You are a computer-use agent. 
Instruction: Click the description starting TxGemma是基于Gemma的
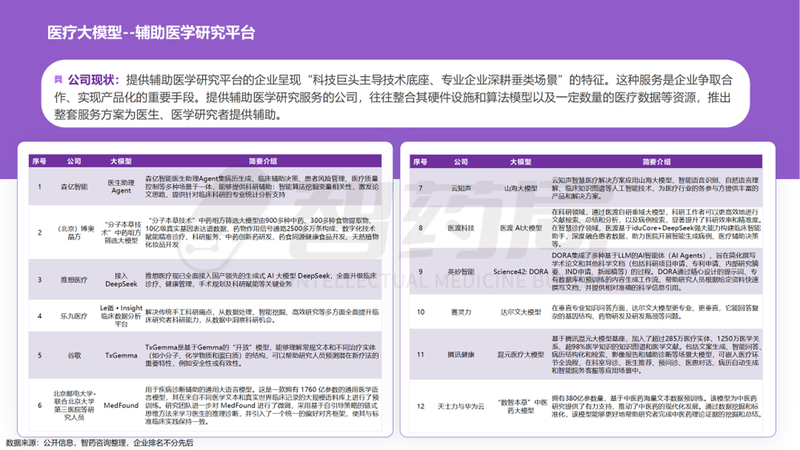(x=262, y=356)
